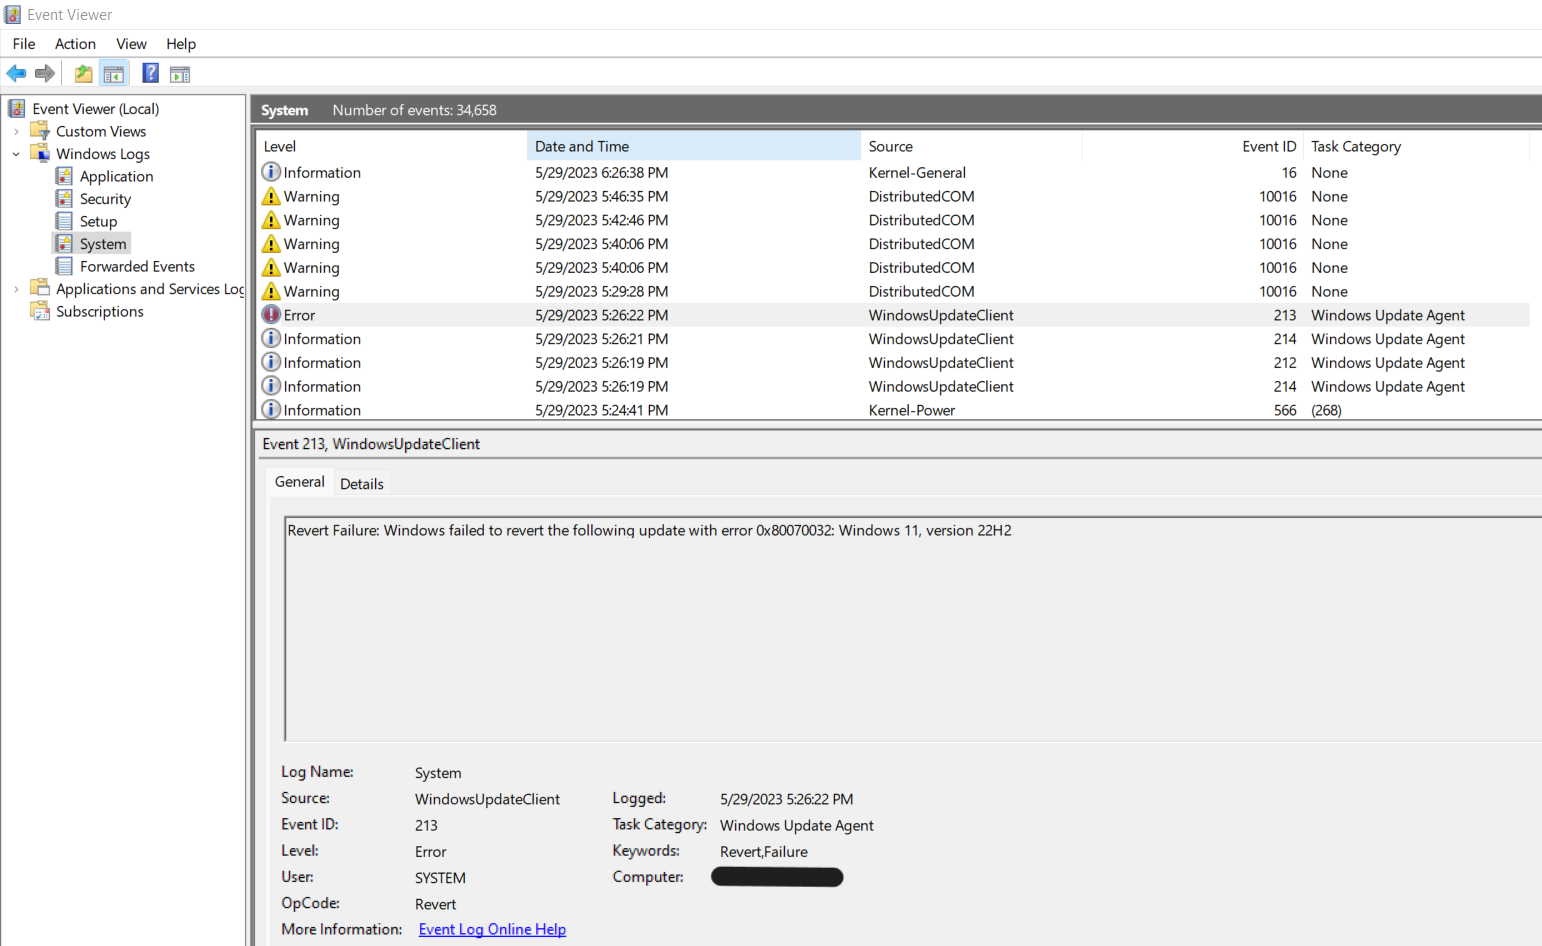This screenshot has height=946, width=1542.
Task: Open the View menu
Action: [131, 44]
